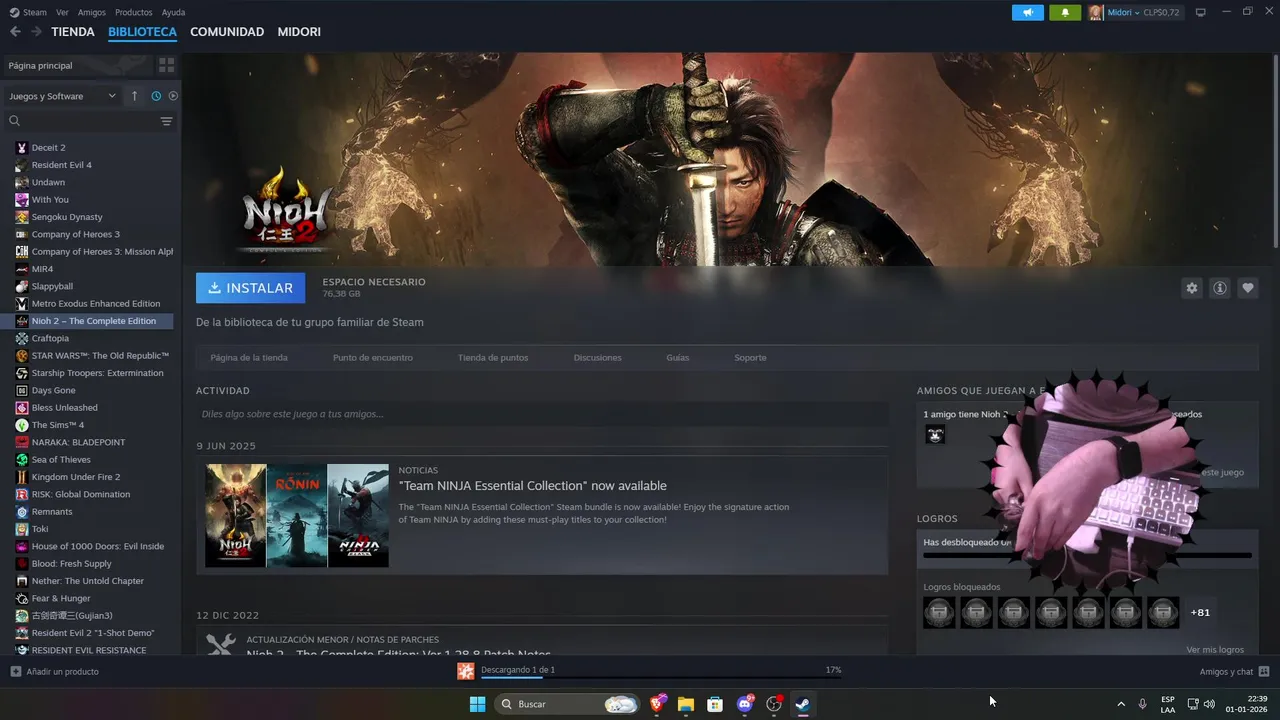Click the Team NINJA news thumbnail

pyautogui.click(x=297, y=516)
